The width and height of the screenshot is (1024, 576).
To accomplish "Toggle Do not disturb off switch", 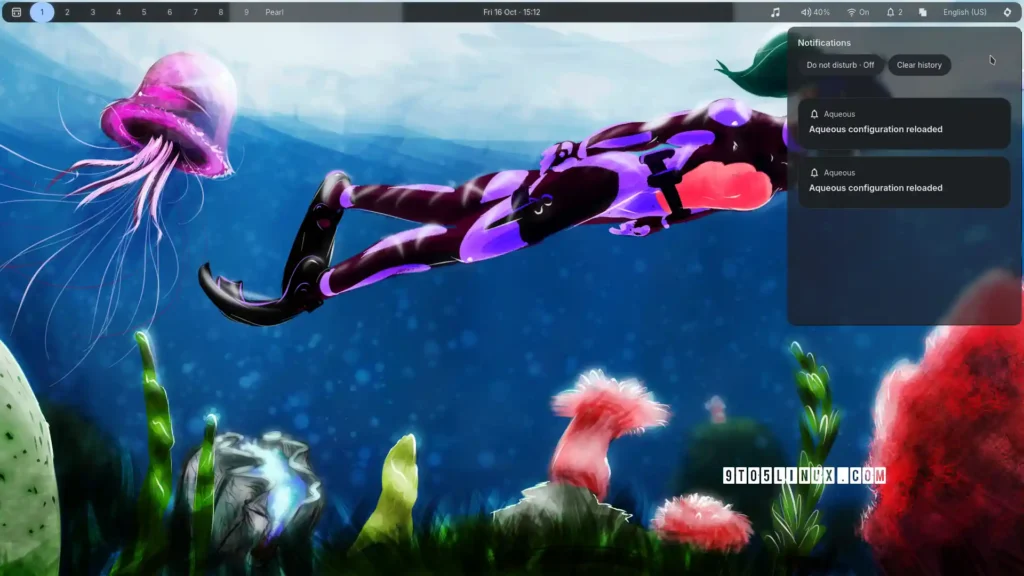I will 840,65.
